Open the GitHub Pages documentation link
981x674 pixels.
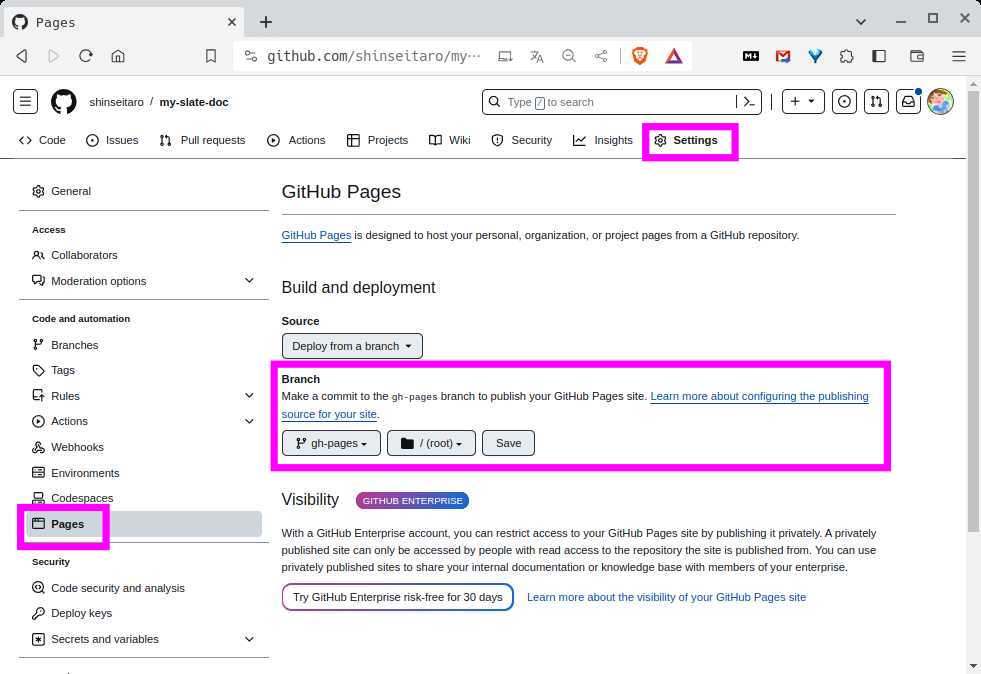tap(316, 235)
